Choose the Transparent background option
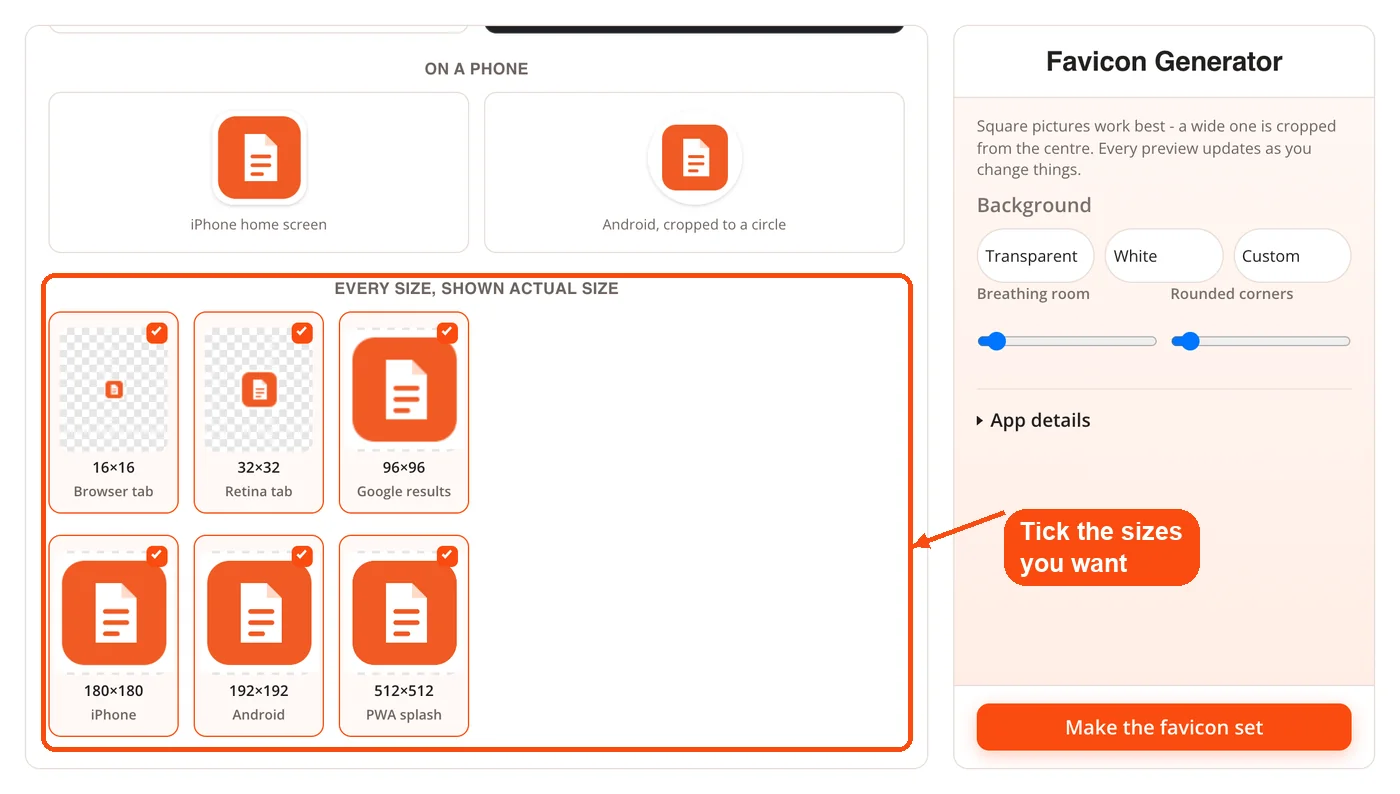The image size is (1400, 794). 1035,256
